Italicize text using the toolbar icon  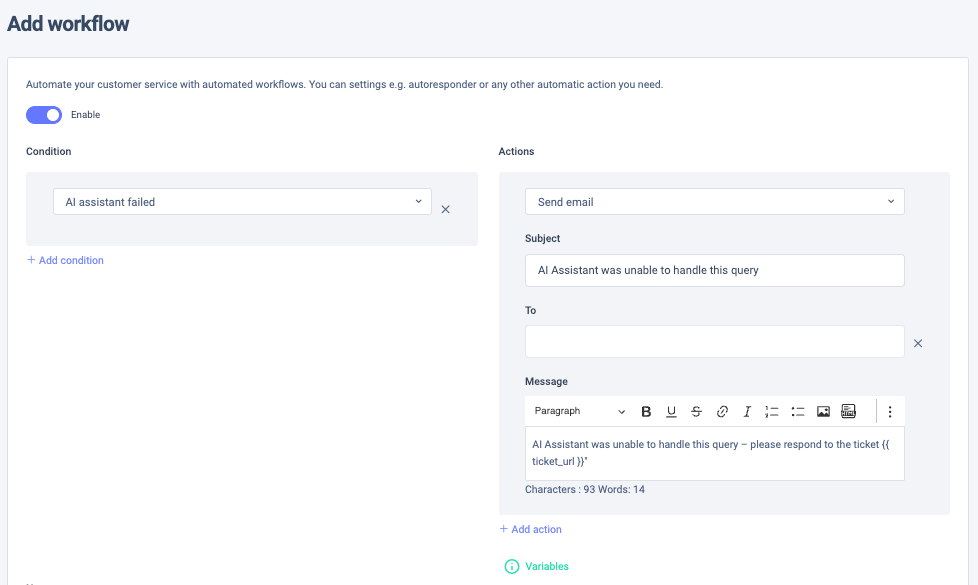[747, 411]
